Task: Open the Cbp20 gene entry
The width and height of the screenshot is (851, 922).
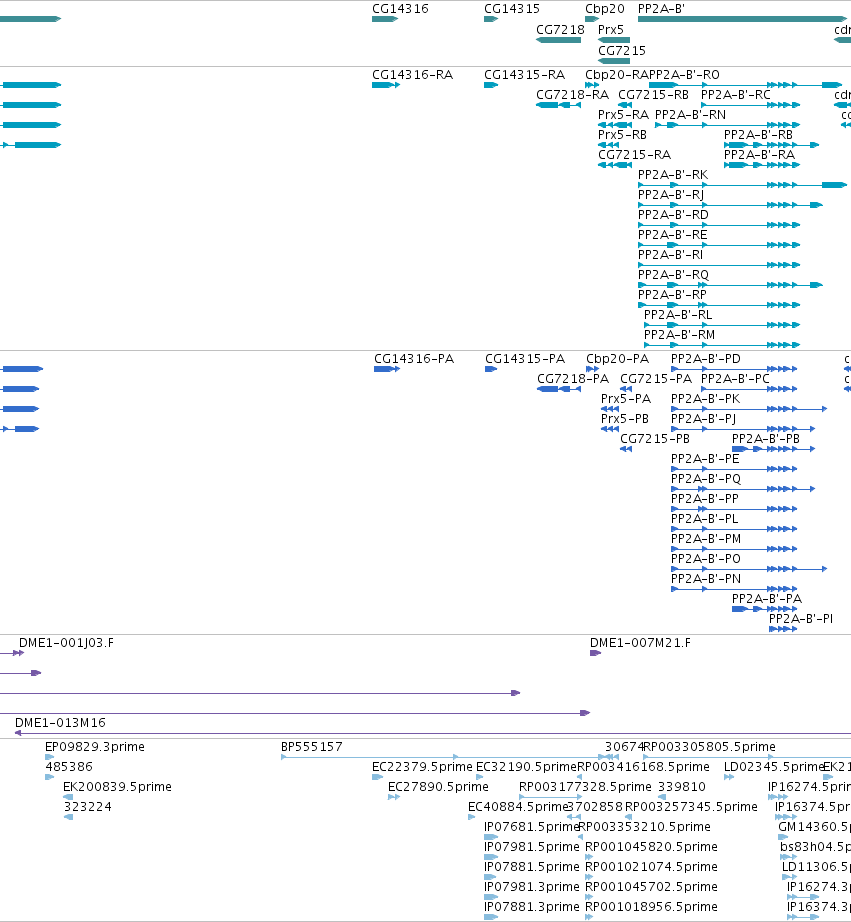Action: click(605, 9)
